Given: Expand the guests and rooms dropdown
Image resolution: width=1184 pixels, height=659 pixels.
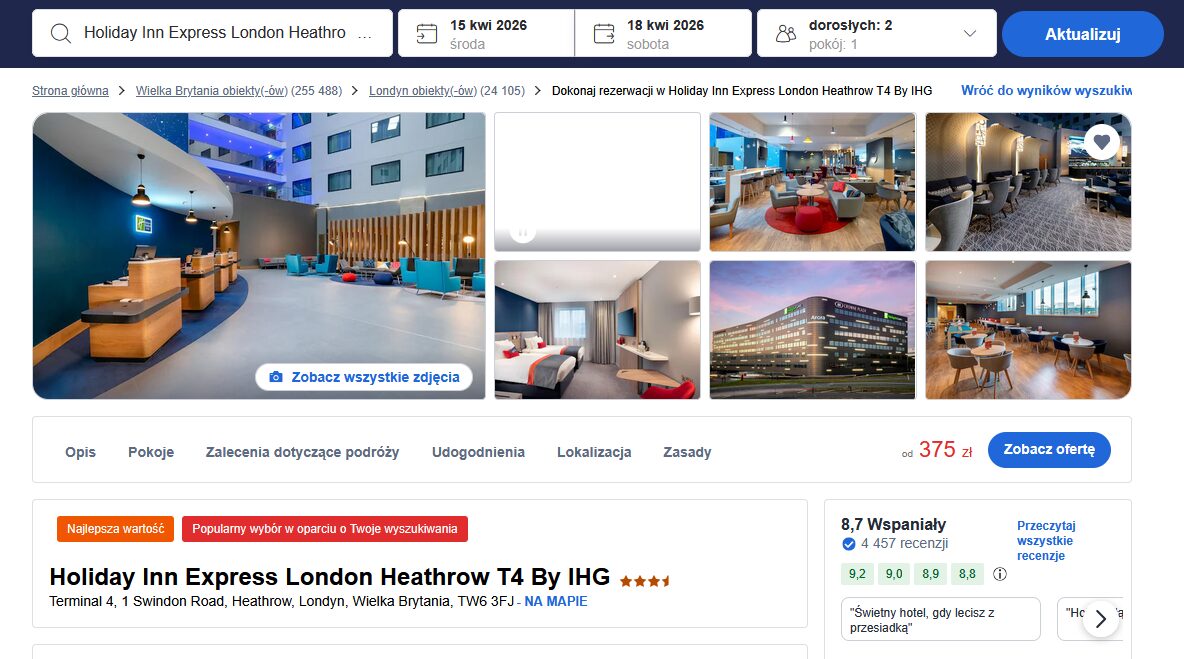Looking at the screenshot, I should point(970,33).
